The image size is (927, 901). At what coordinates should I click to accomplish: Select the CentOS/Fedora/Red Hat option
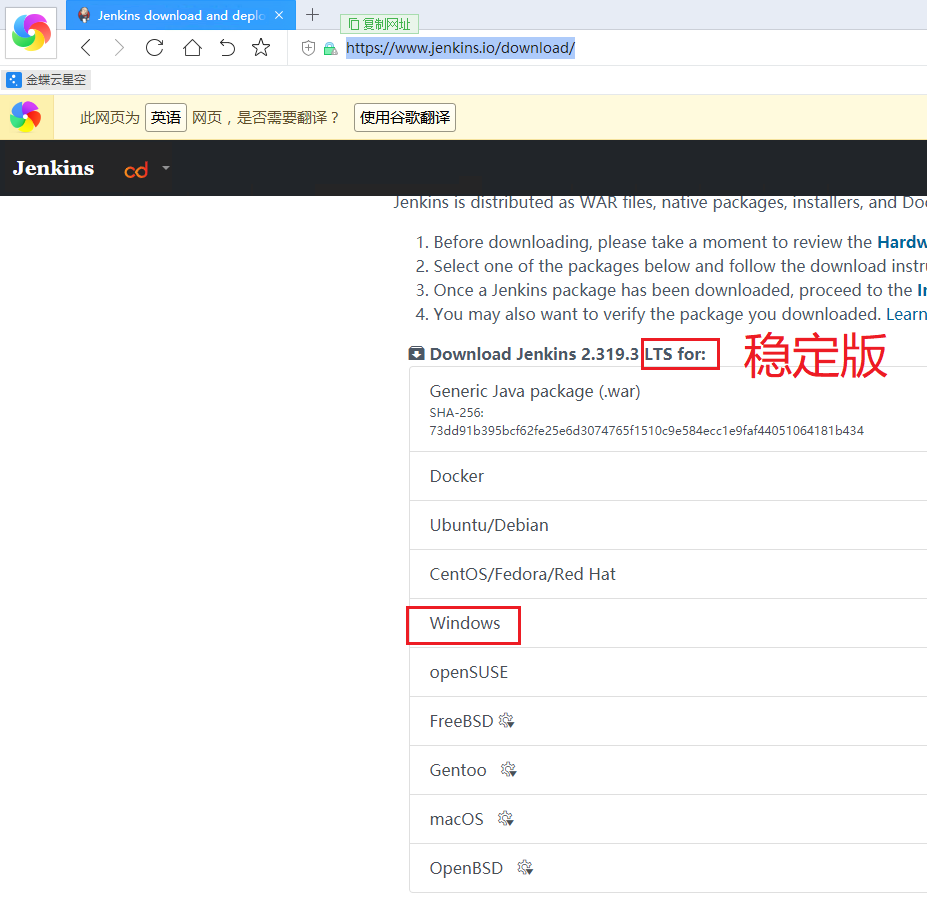(x=668, y=575)
